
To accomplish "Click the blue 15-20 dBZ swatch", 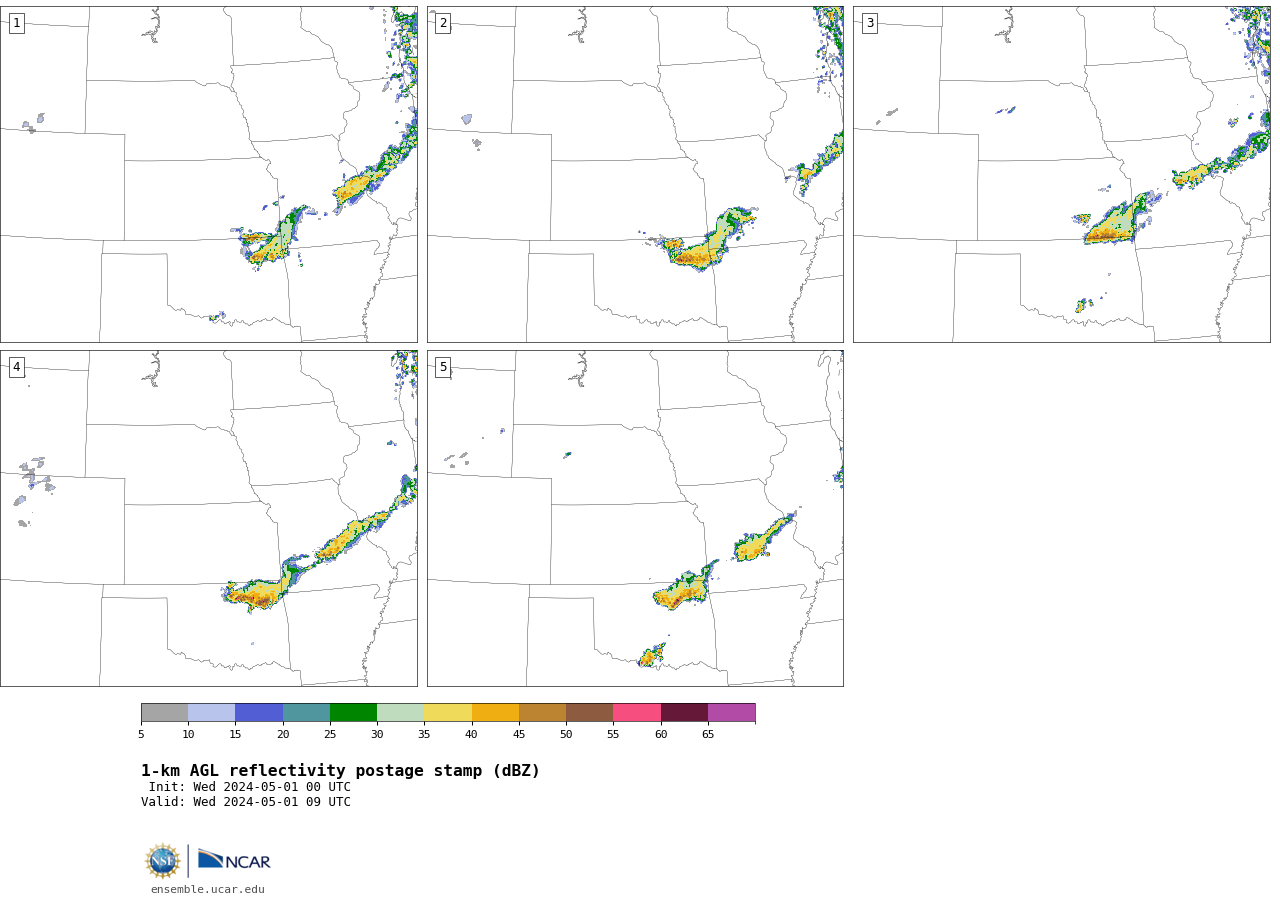I will tap(259, 713).
